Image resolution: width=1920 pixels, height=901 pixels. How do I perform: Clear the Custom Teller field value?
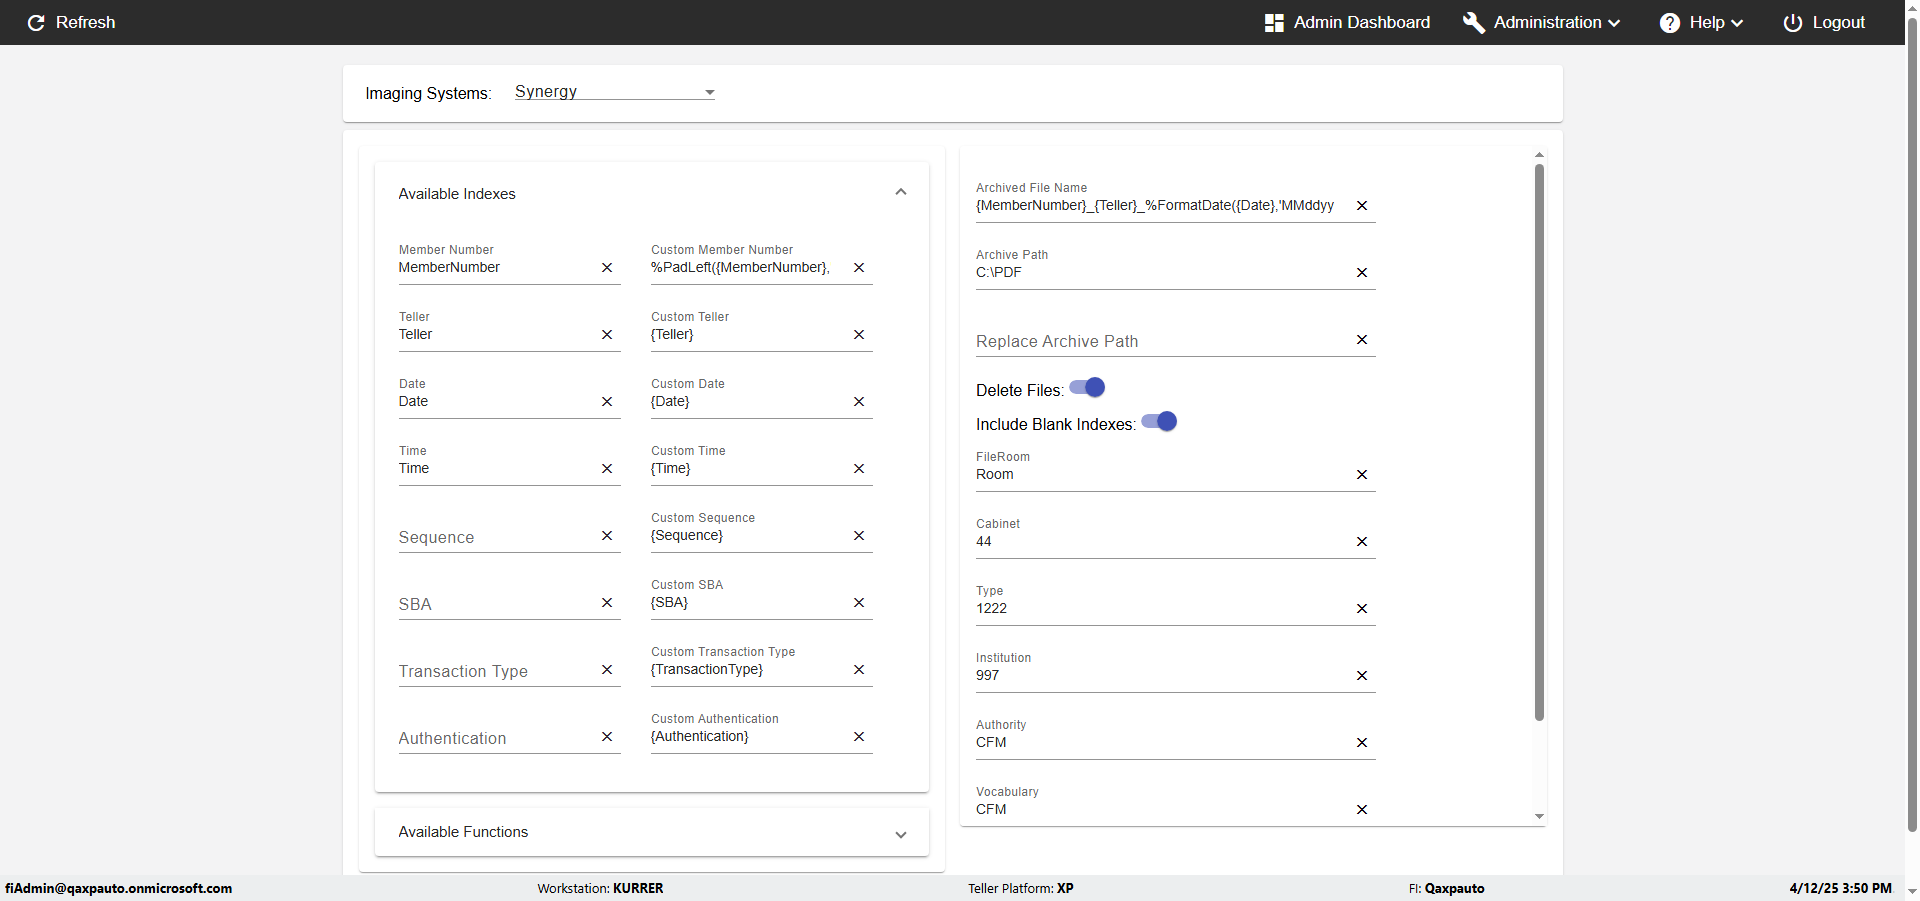(859, 335)
